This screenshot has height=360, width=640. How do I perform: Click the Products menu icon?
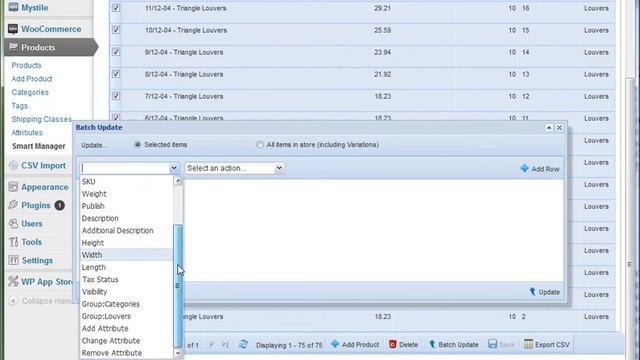13,47
